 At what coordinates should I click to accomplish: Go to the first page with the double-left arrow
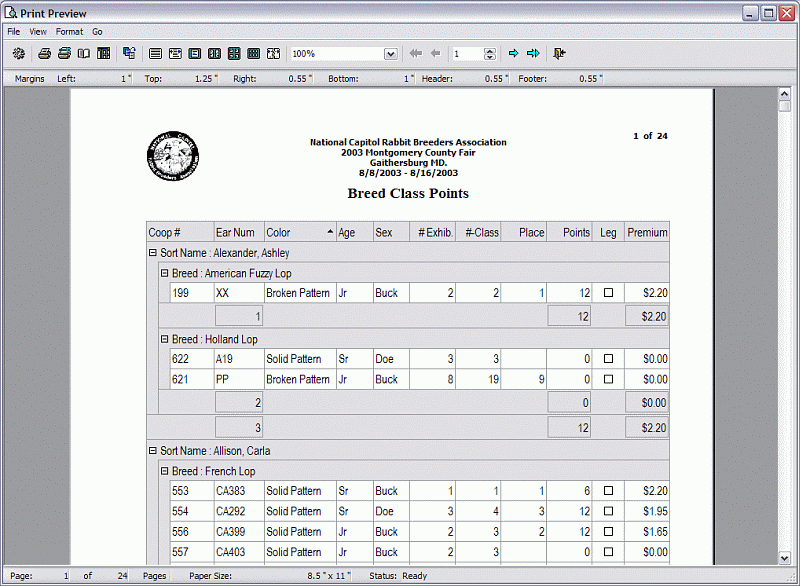tap(416, 53)
